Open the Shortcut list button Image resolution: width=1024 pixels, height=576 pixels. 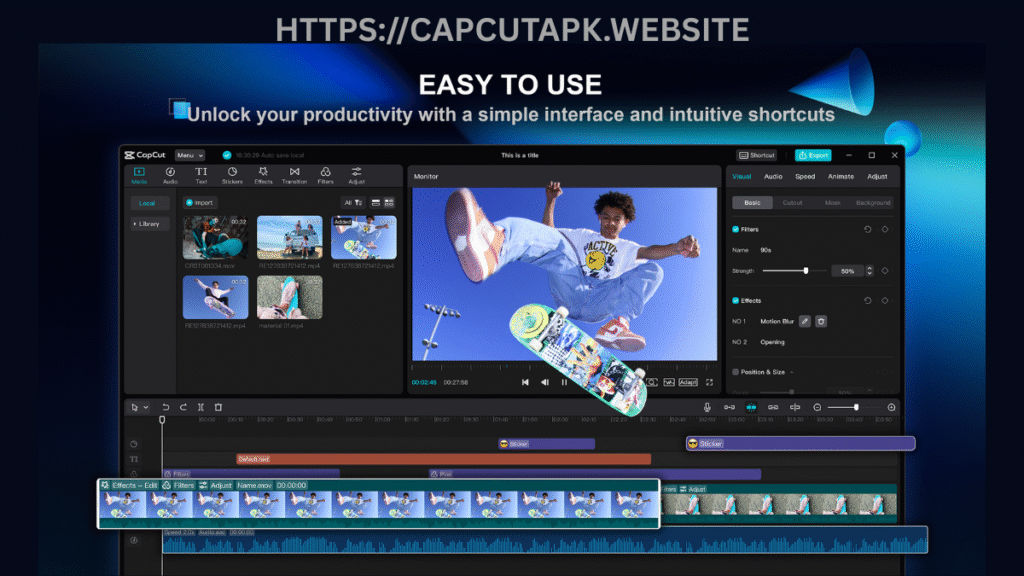(x=756, y=155)
